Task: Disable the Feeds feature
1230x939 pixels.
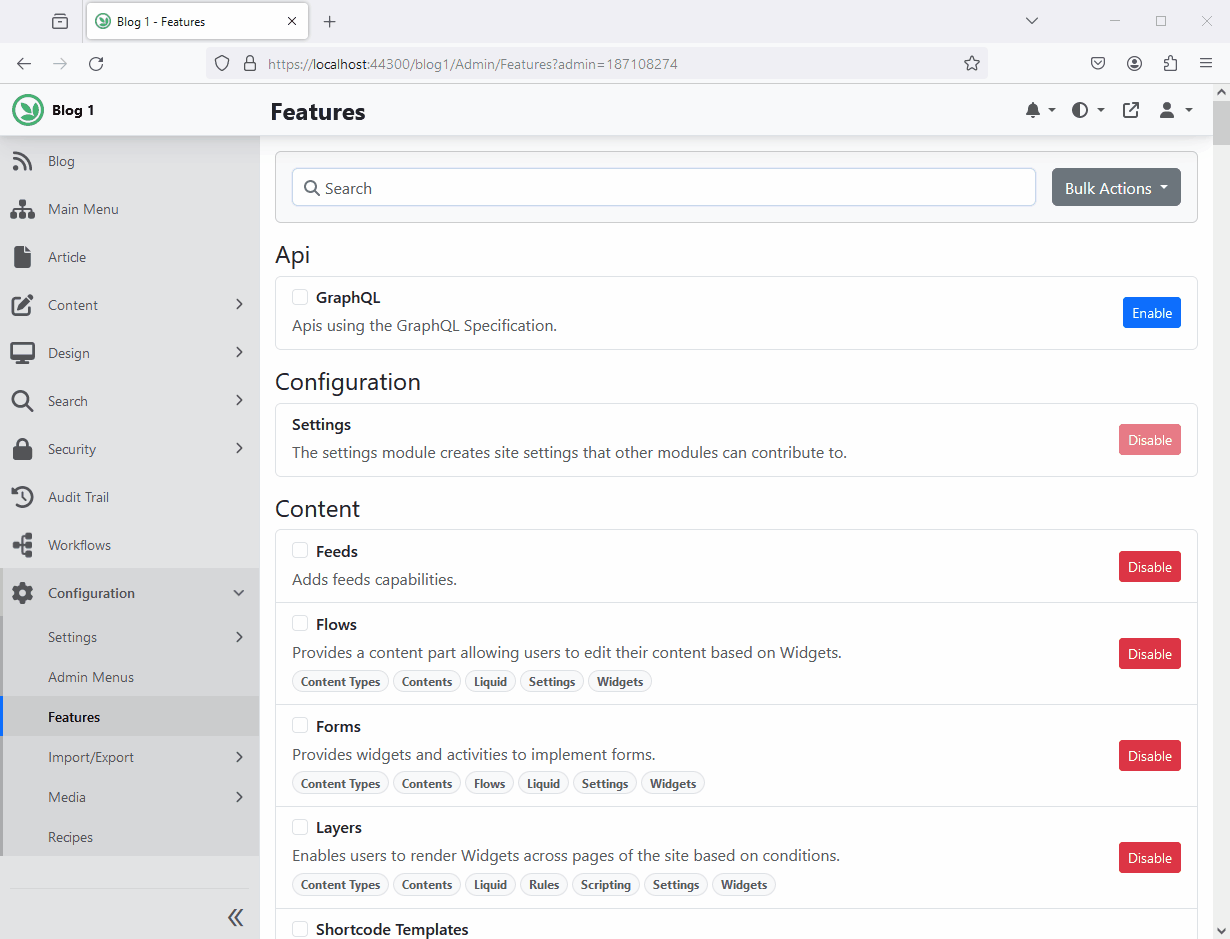Action: 1150,567
